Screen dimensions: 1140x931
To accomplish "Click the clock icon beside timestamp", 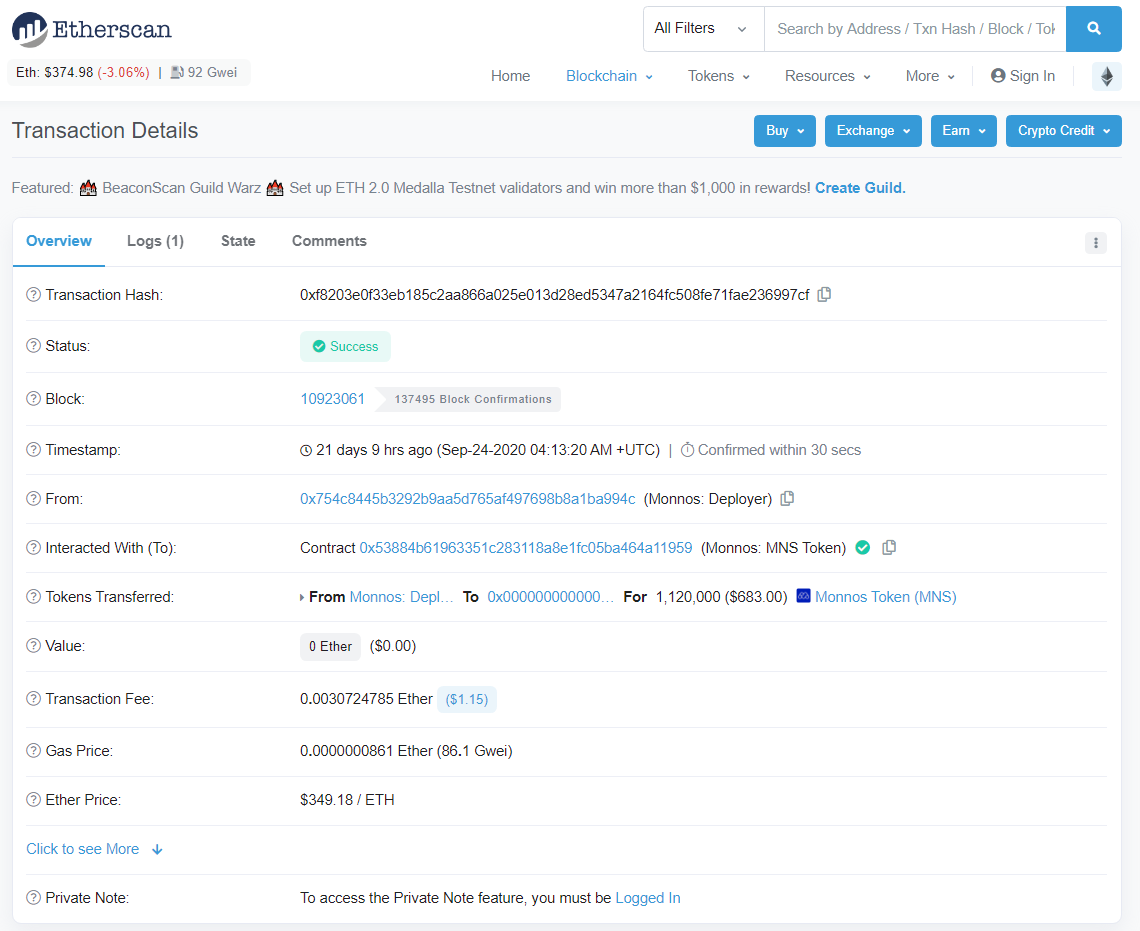I will point(306,451).
